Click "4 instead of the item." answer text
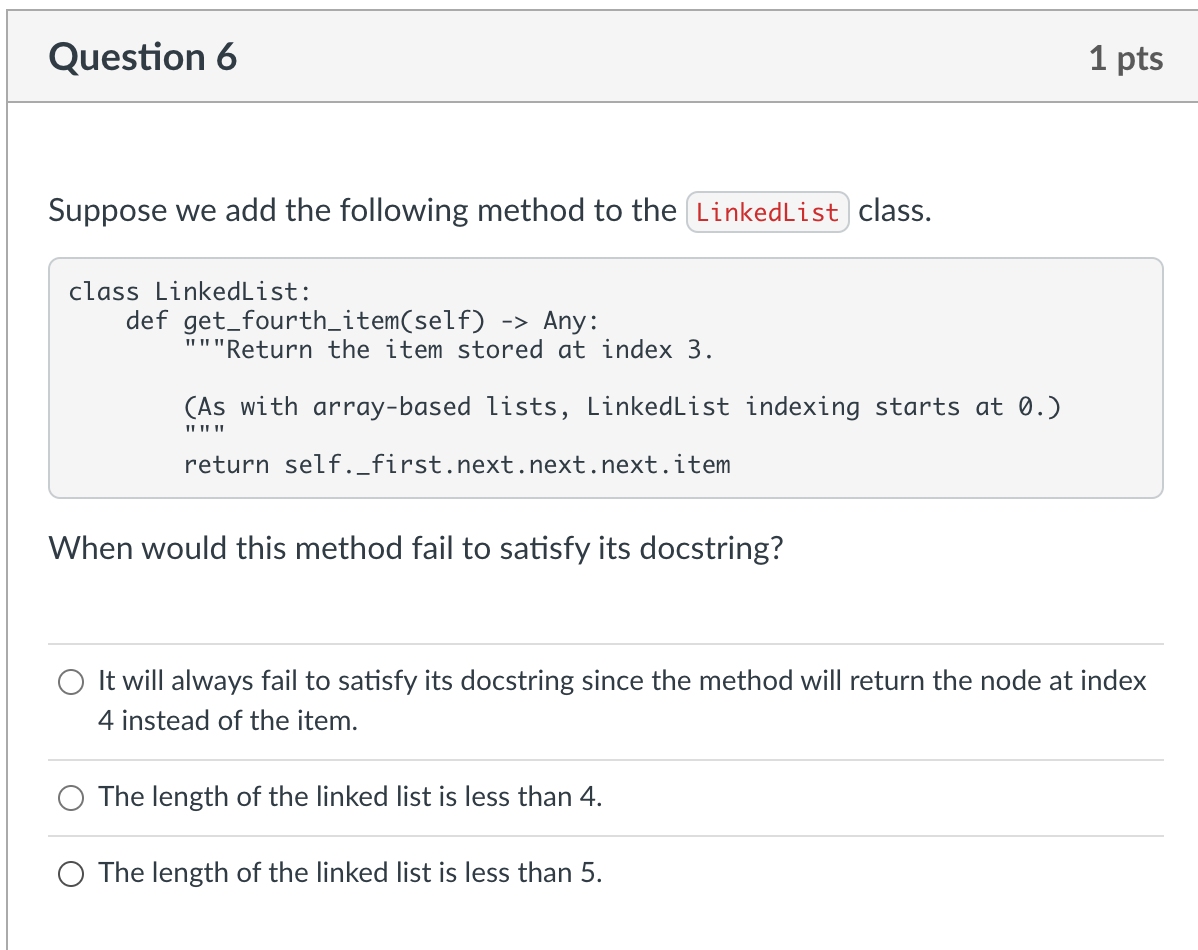This screenshot has height=950, width=1198. point(227,720)
